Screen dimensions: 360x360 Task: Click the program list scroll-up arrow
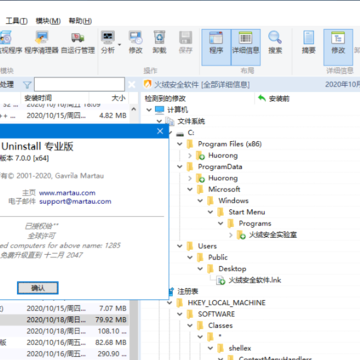pos(133,109)
